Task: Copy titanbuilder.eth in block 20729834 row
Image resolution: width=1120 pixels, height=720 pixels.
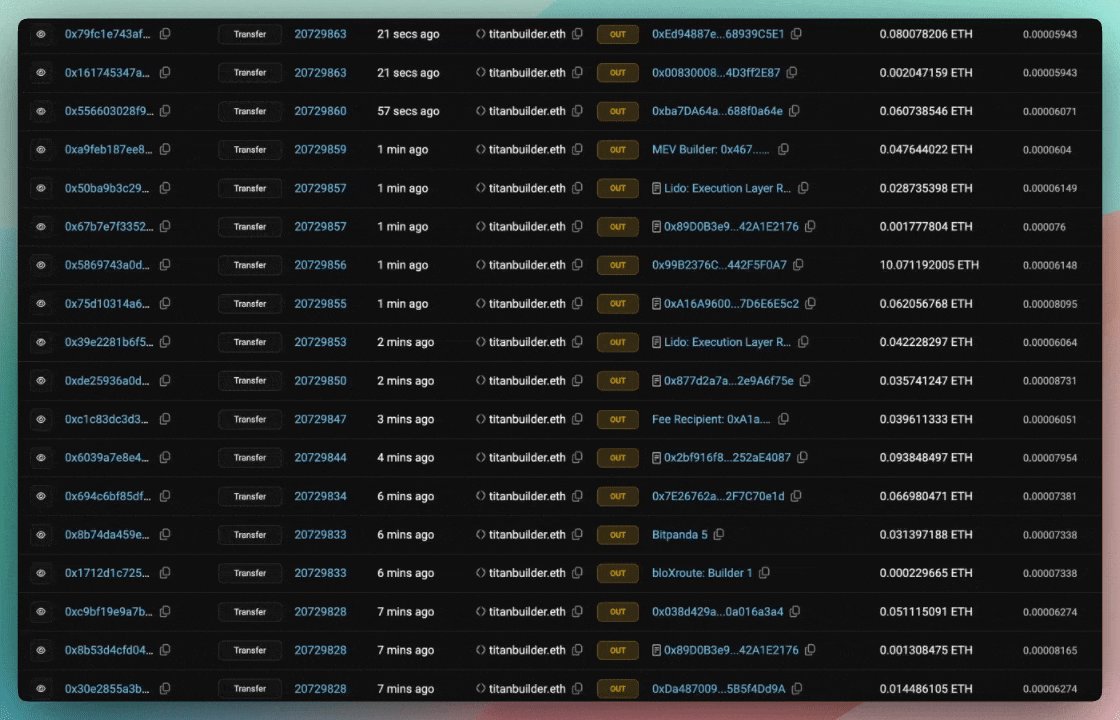Action: [x=577, y=496]
